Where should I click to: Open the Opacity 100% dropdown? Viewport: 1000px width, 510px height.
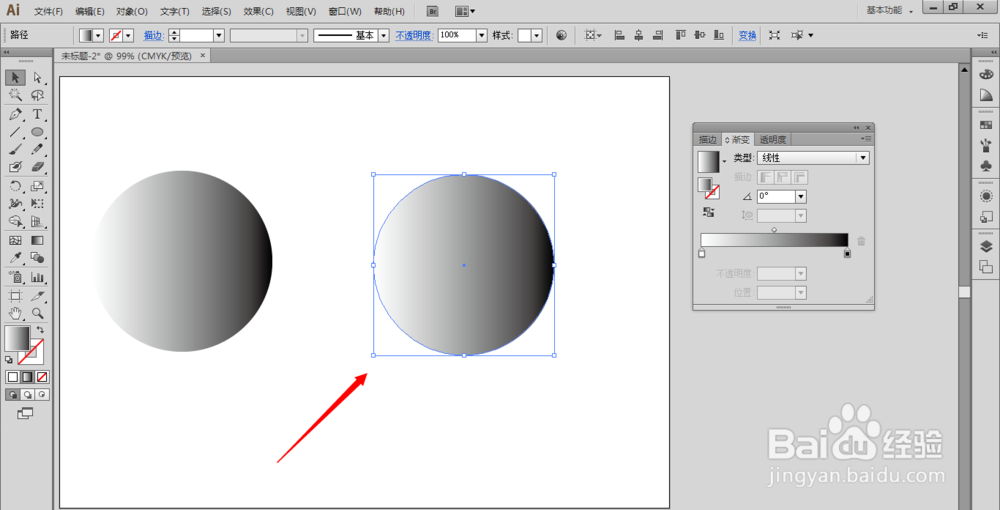pyautogui.click(x=482, y=36)
